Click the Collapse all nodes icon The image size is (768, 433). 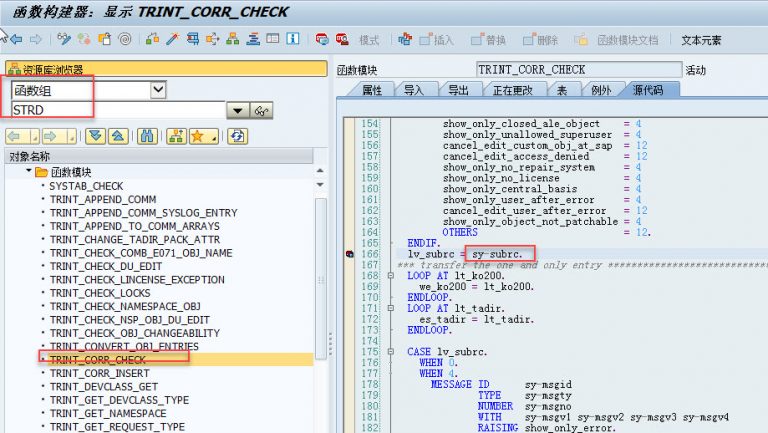pyautogui.click(x=117, y=136)
